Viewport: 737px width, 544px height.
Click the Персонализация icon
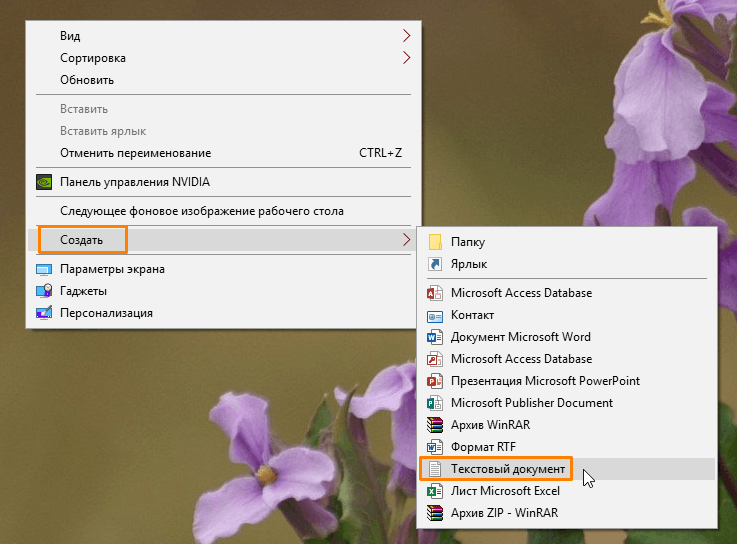44,313
